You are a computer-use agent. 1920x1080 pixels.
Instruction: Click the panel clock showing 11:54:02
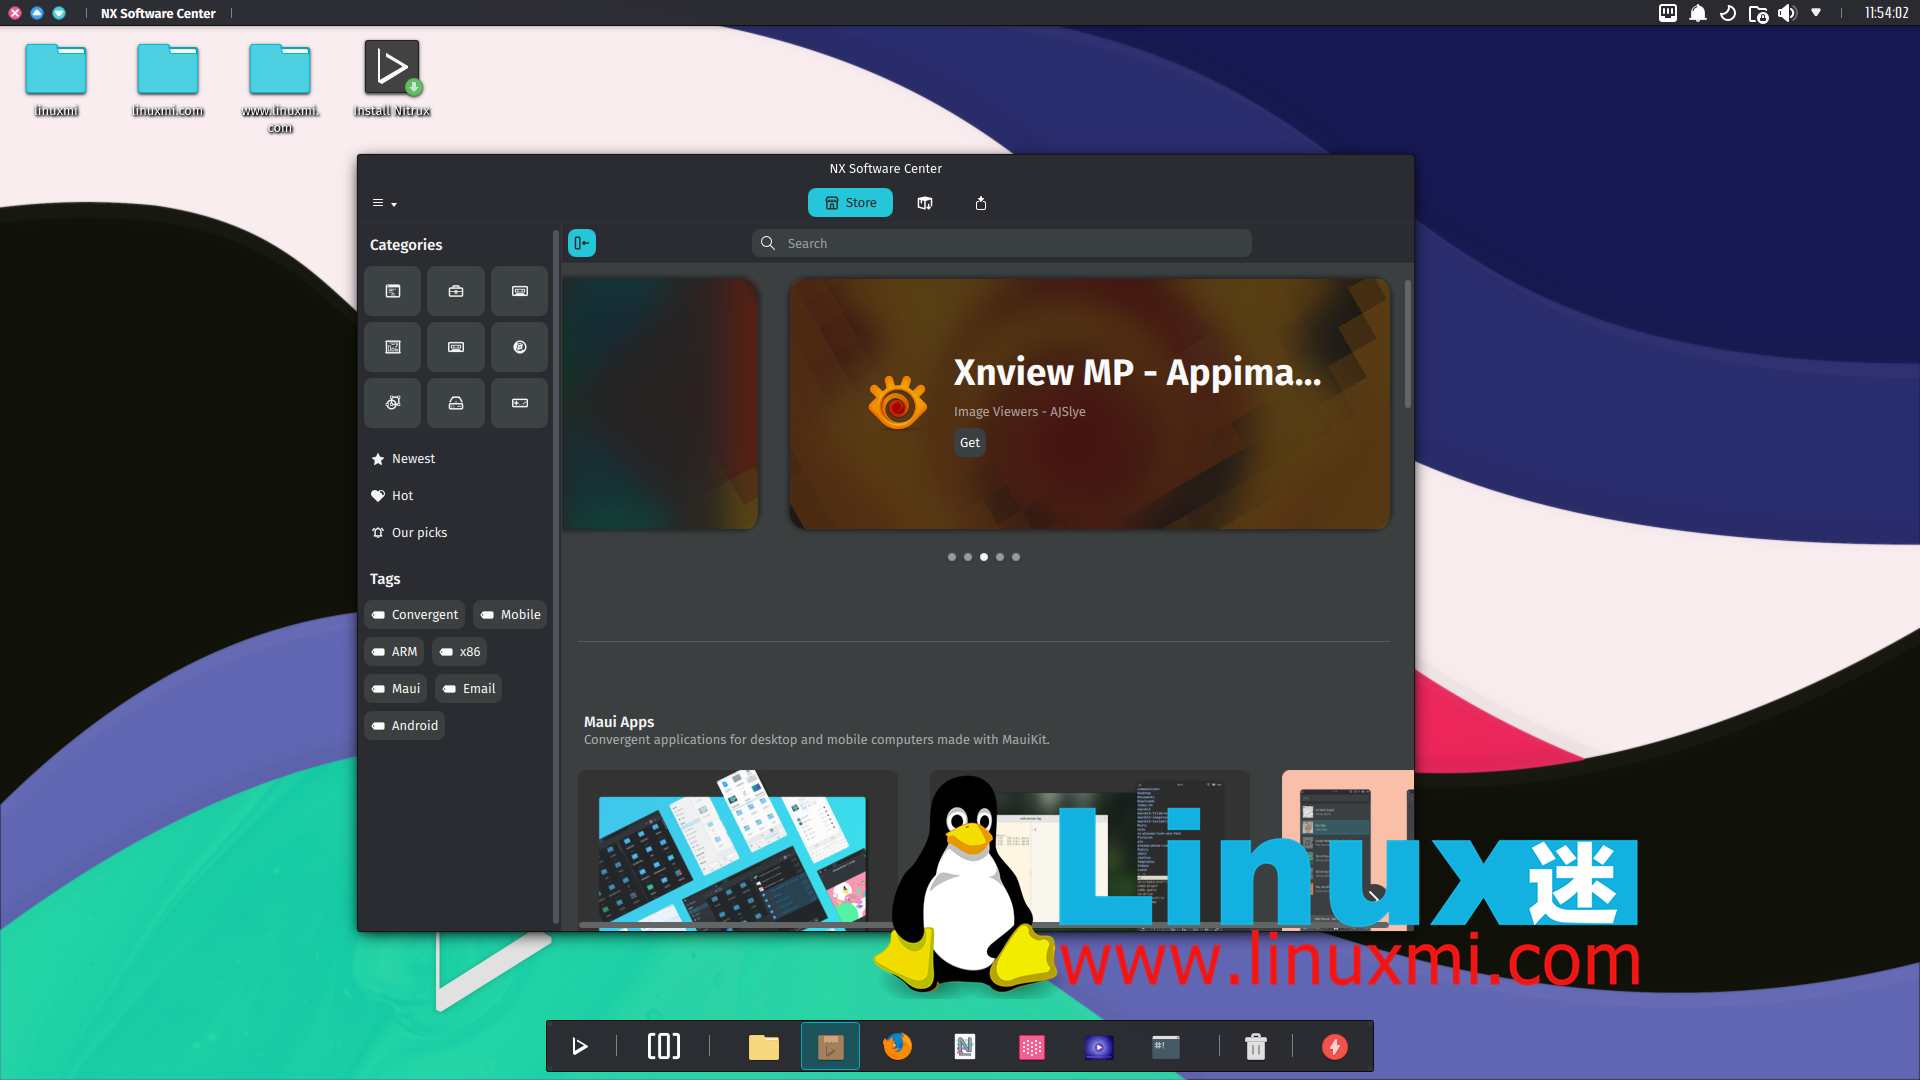(x=1886, y=13)
